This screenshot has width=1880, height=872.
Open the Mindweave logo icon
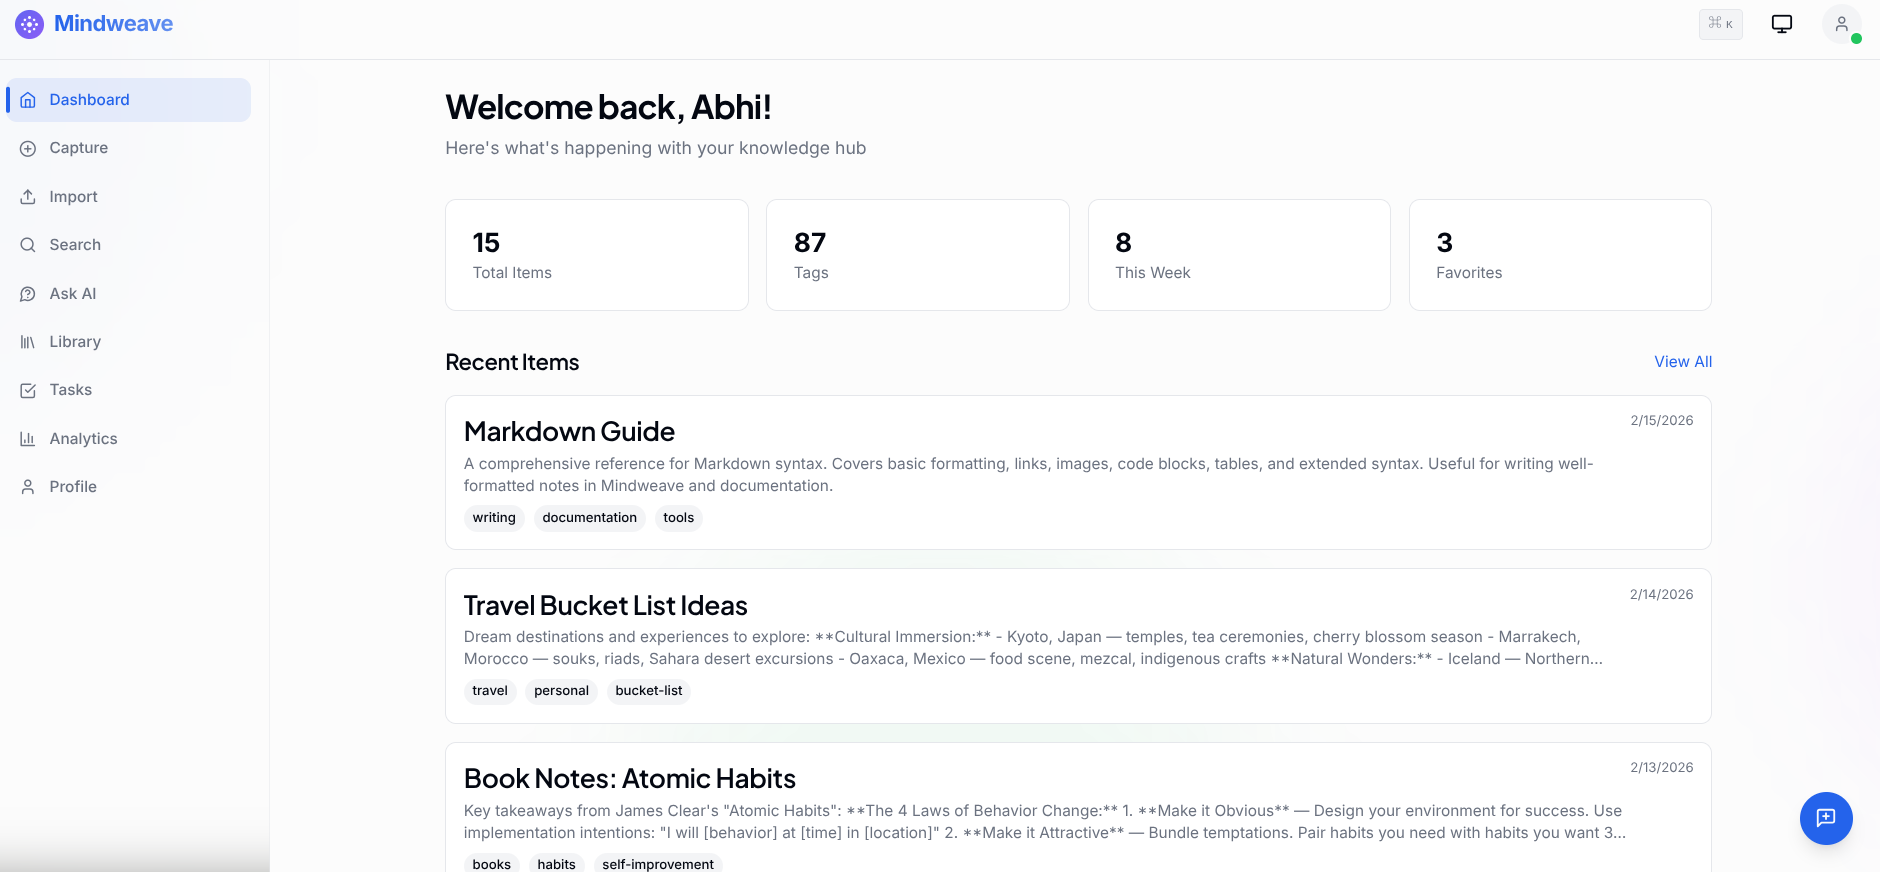(x=28, y=23)
